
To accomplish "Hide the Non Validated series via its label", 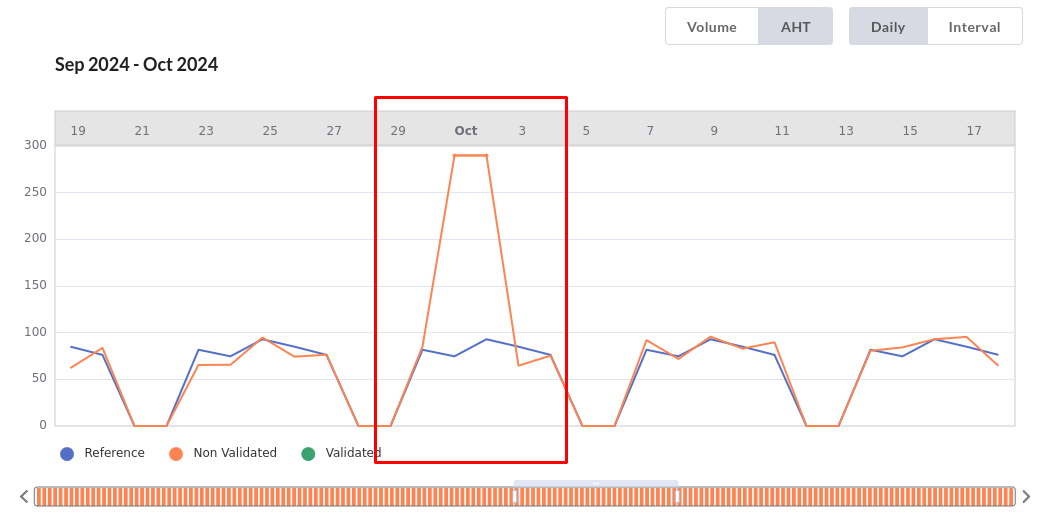I will pos(235,454).
